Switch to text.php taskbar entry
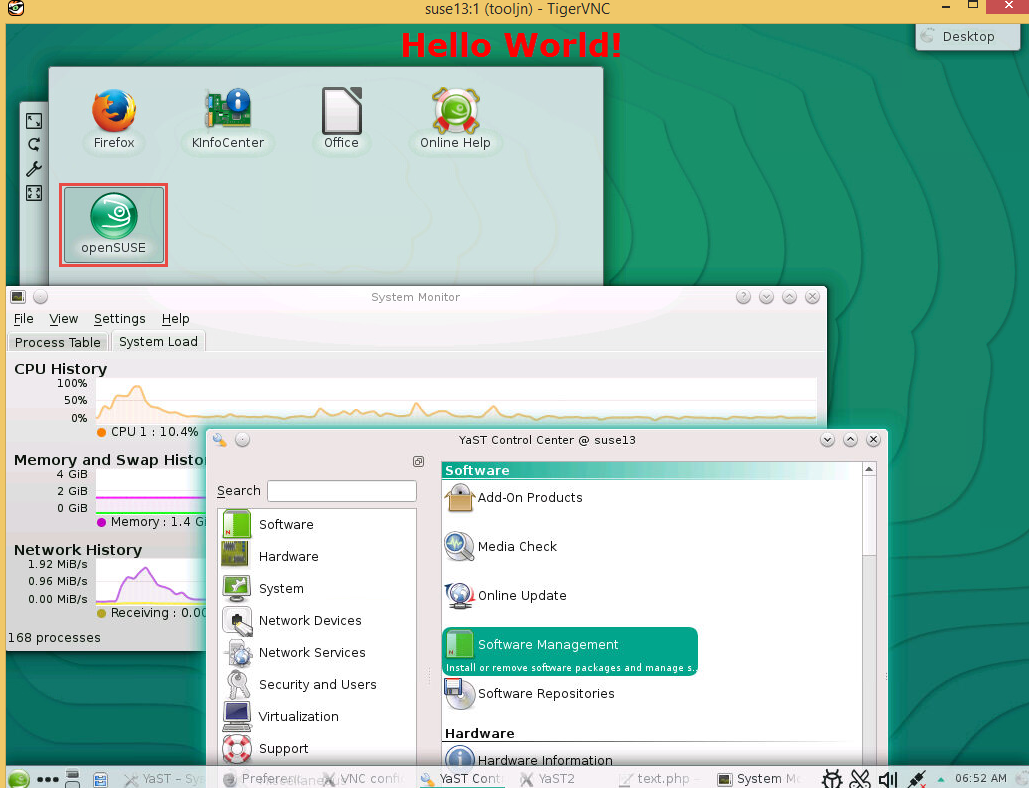 660,779
